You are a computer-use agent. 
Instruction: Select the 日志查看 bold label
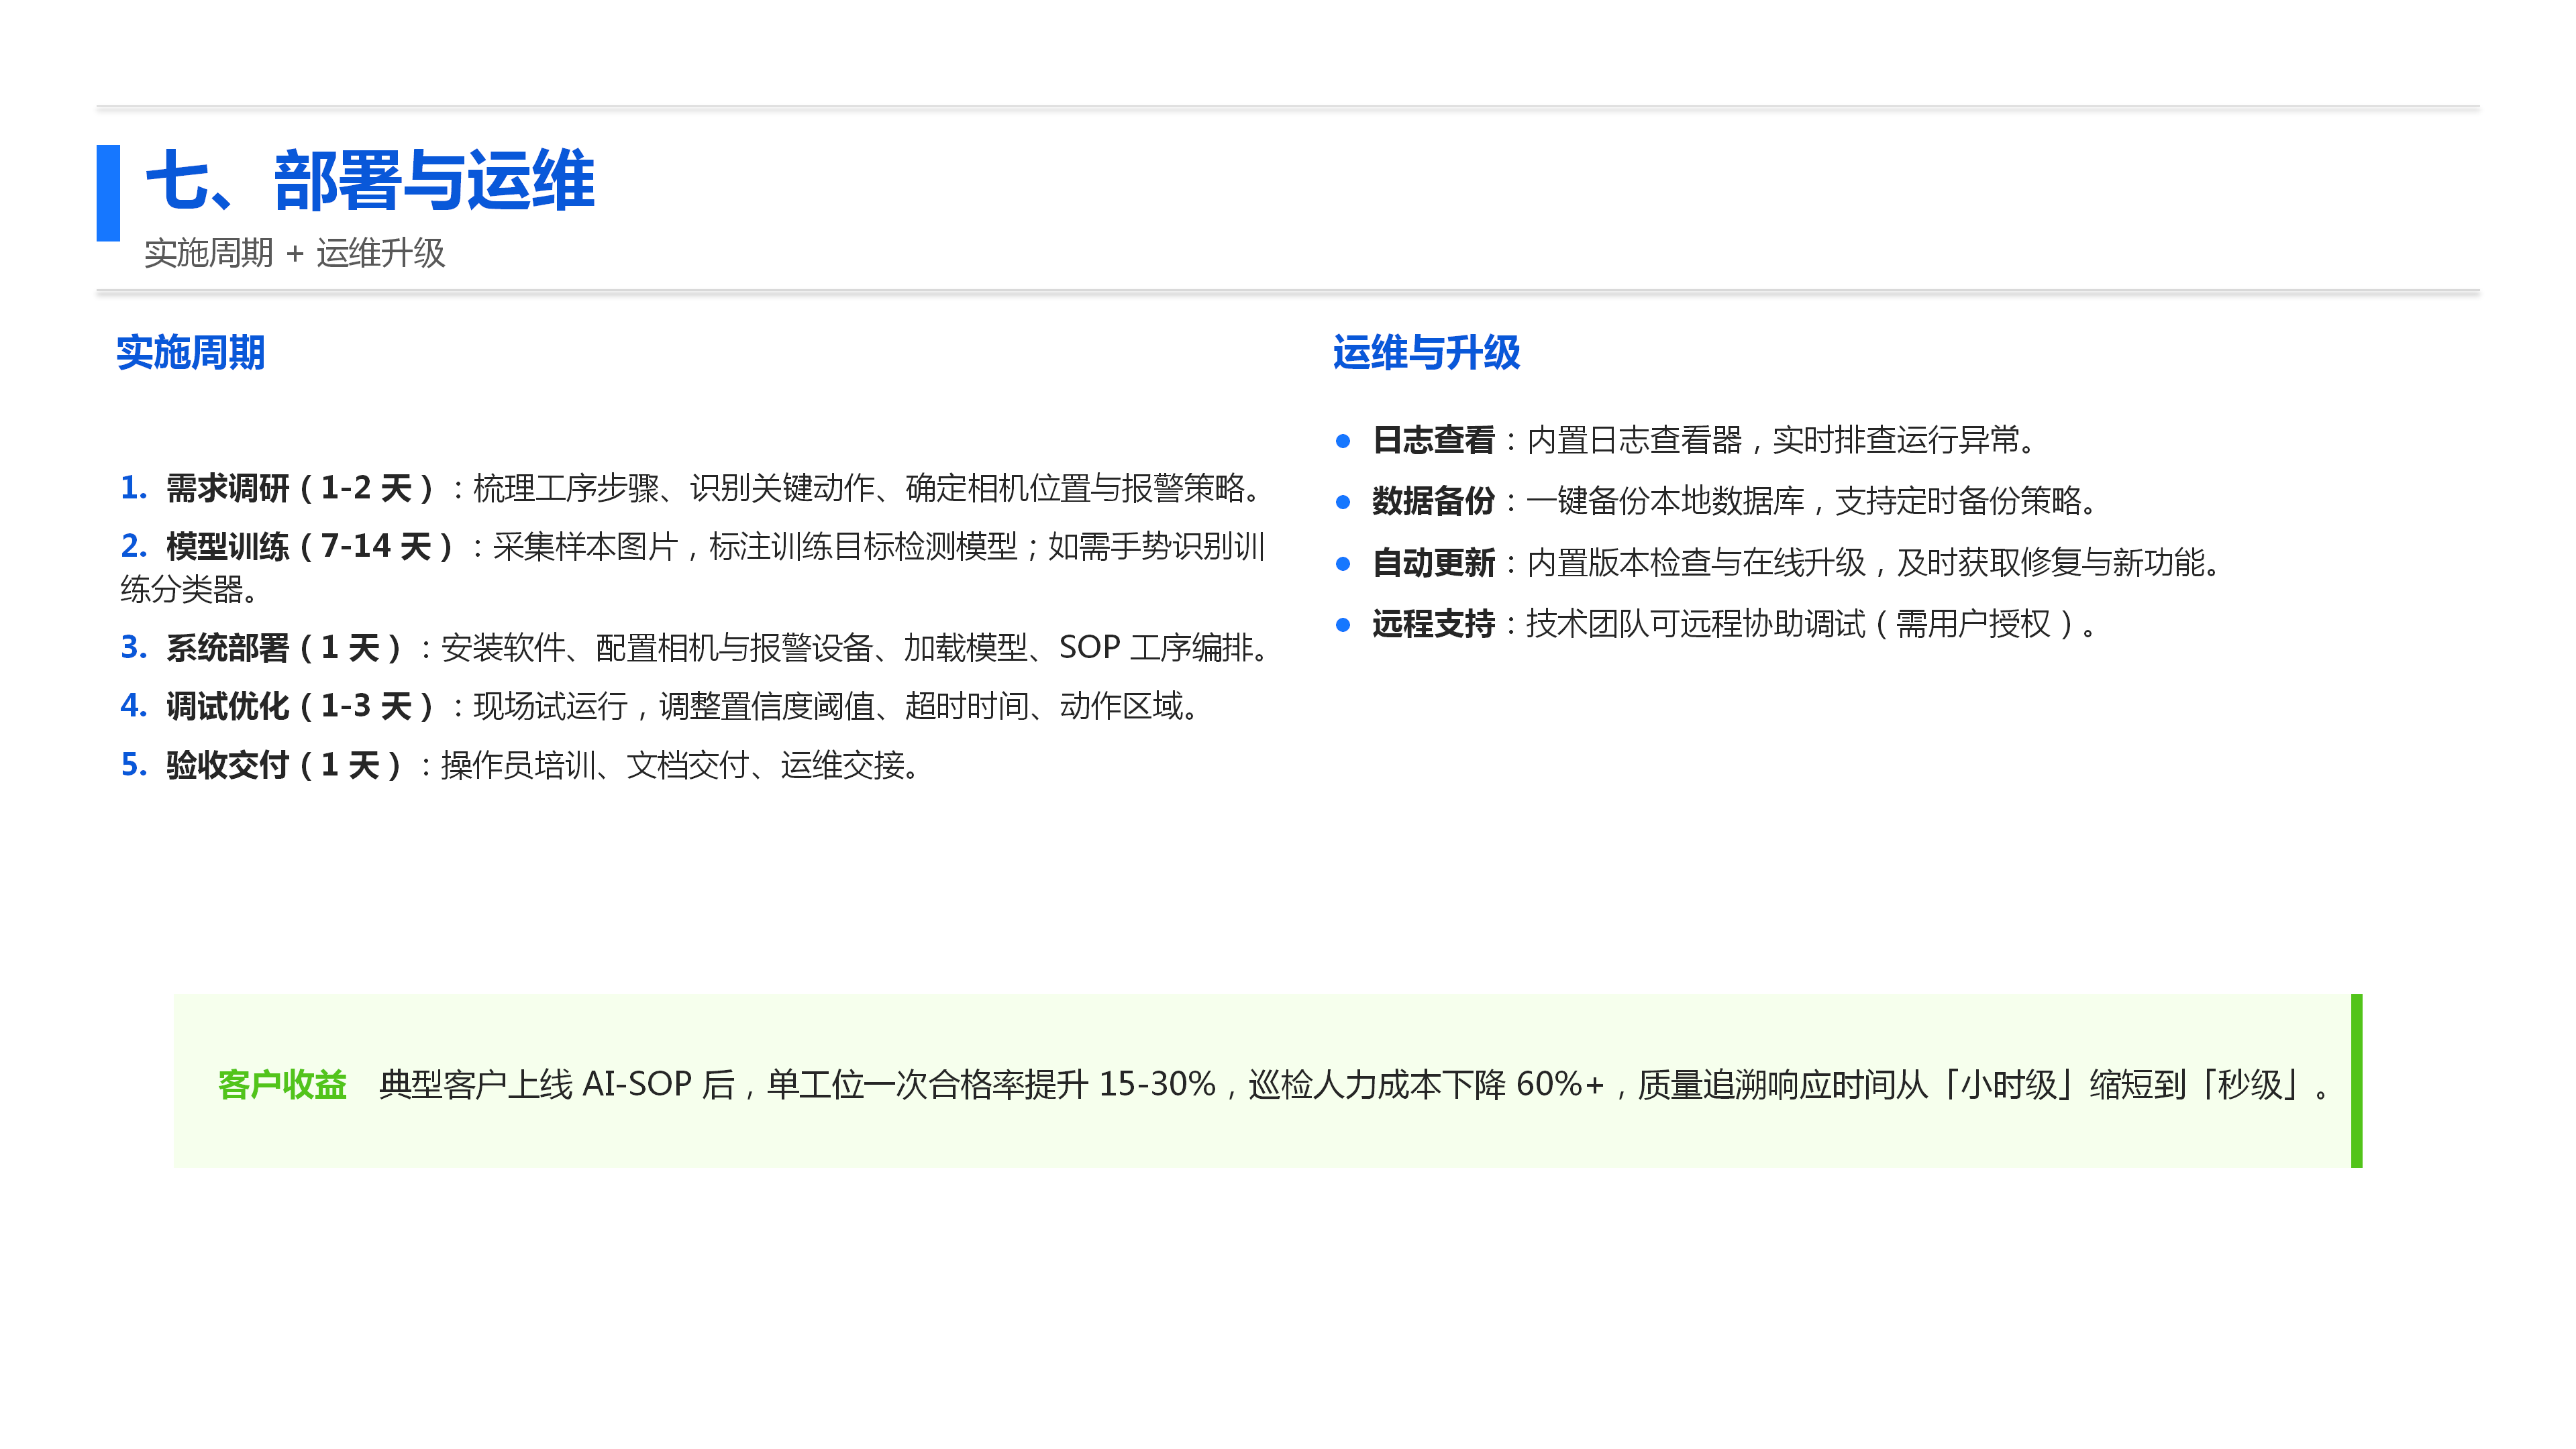1433,440
